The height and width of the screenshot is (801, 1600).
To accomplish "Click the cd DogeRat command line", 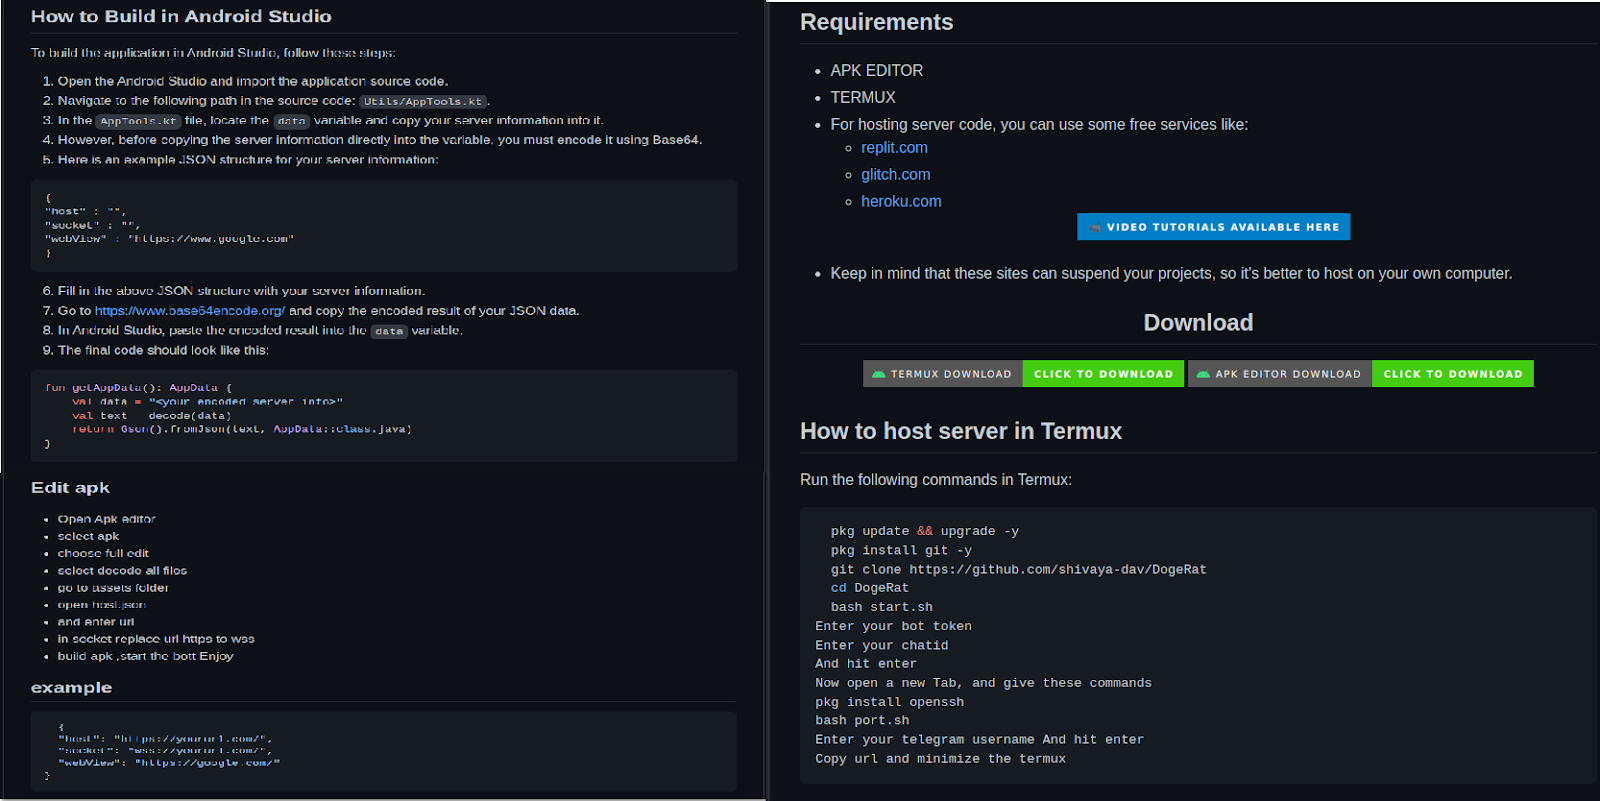I will click(869, 588).
